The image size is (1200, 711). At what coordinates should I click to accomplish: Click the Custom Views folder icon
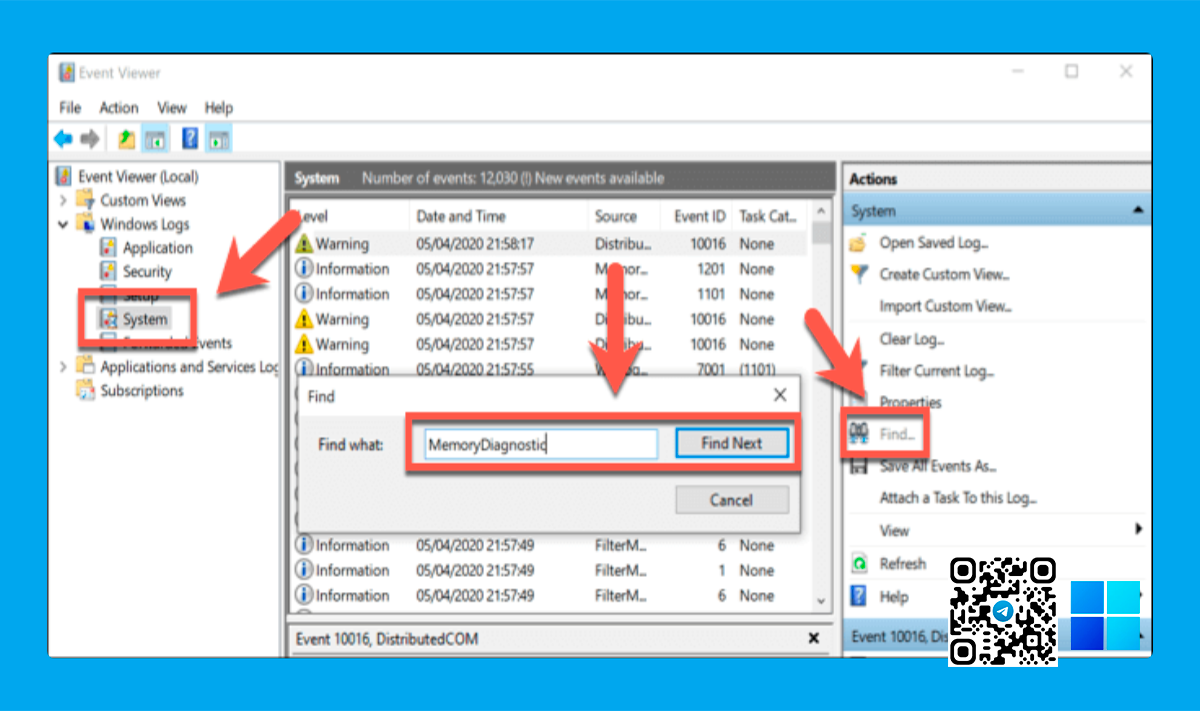(86, 200)
